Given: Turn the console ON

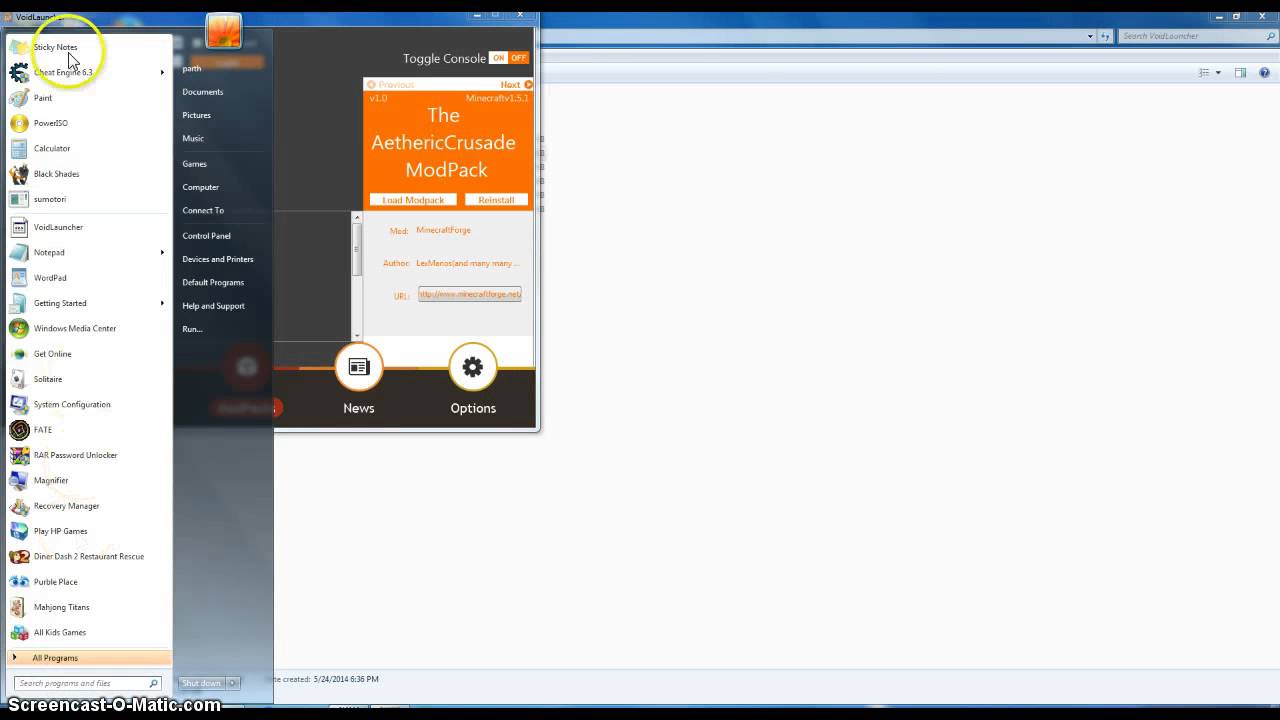Looking at the screenshot, I should pyautogui.click(x=498, y=58).
